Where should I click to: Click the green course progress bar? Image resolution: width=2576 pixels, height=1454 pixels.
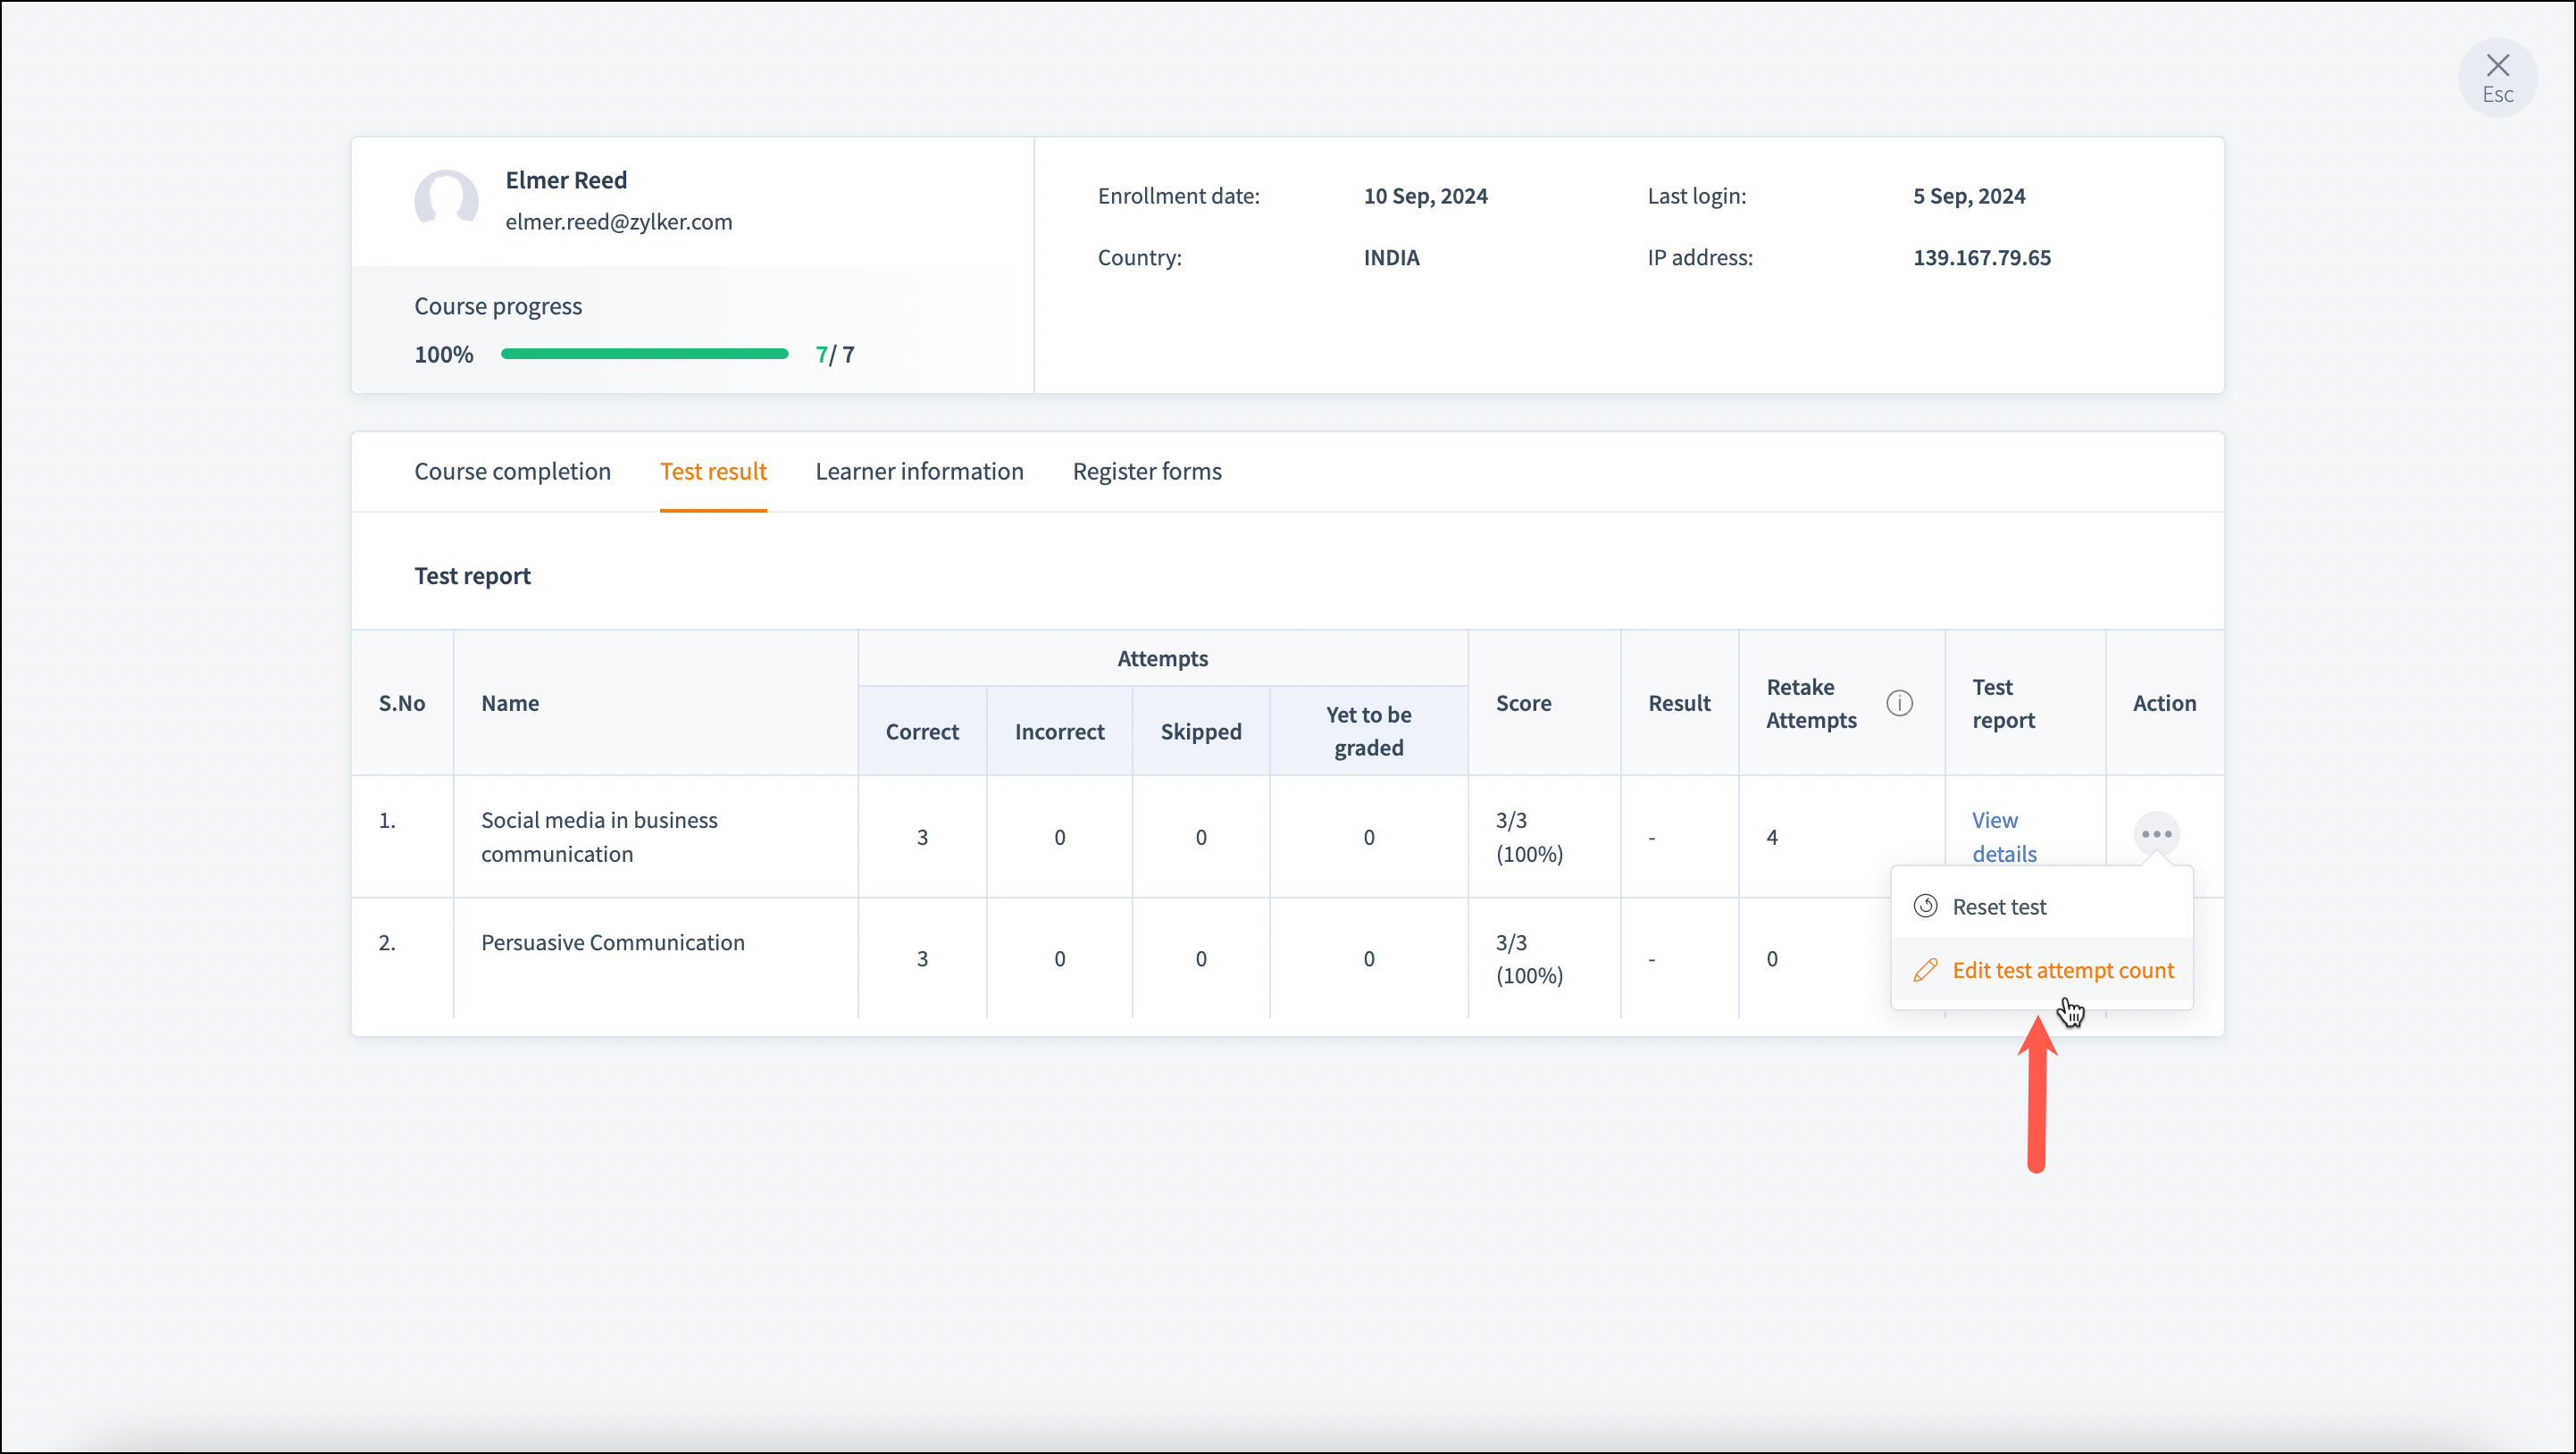[x=644, y=354]
